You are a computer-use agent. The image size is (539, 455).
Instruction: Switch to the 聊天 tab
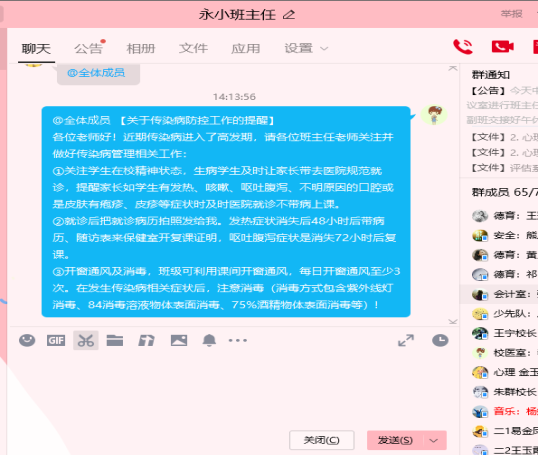tap(36, 49)
